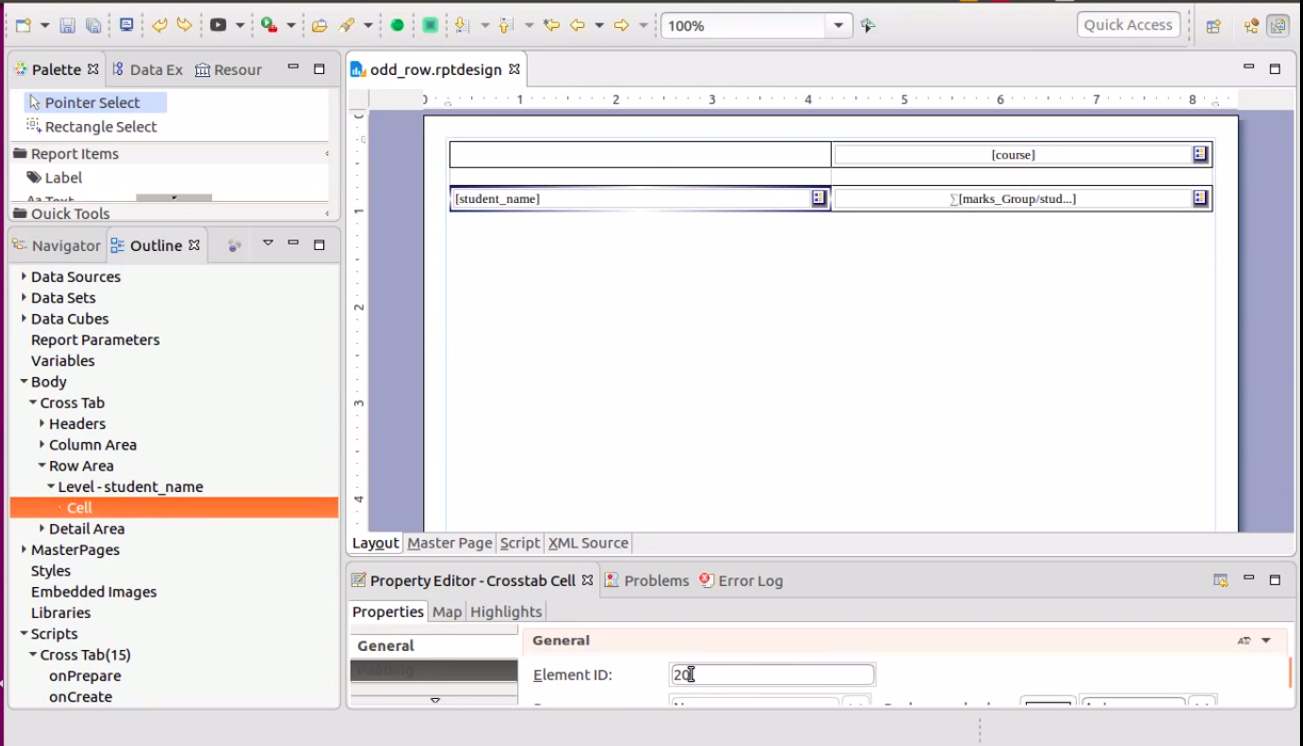The image size is (1303, 746).
Task: Click the Save icon in toolbar
Action: (x=67, y=26)
